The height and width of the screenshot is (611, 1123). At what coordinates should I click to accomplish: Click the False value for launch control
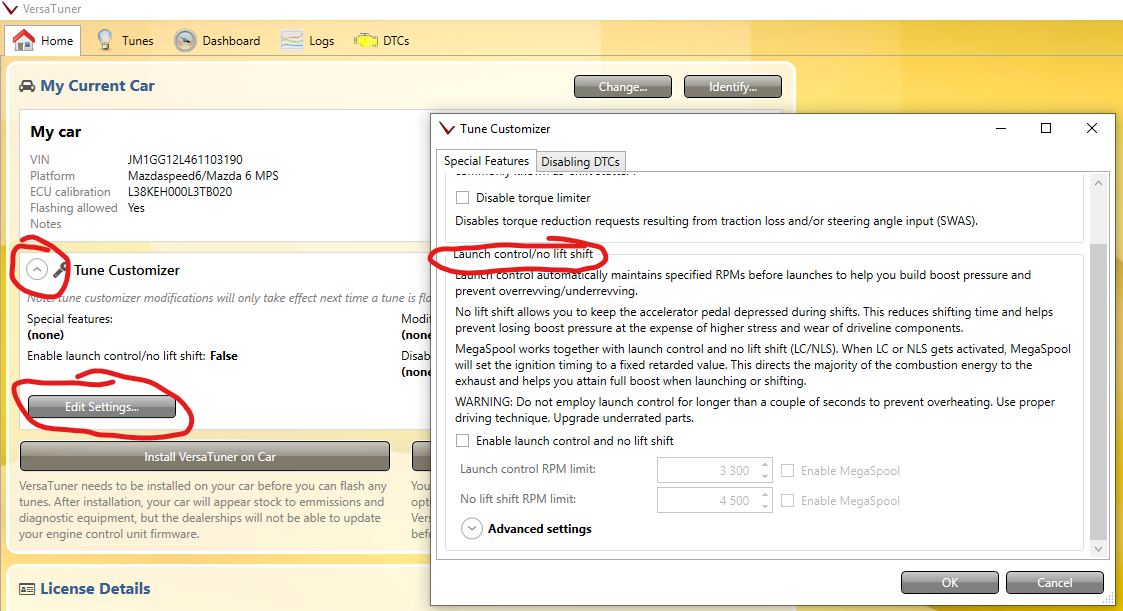coord(223,356)
